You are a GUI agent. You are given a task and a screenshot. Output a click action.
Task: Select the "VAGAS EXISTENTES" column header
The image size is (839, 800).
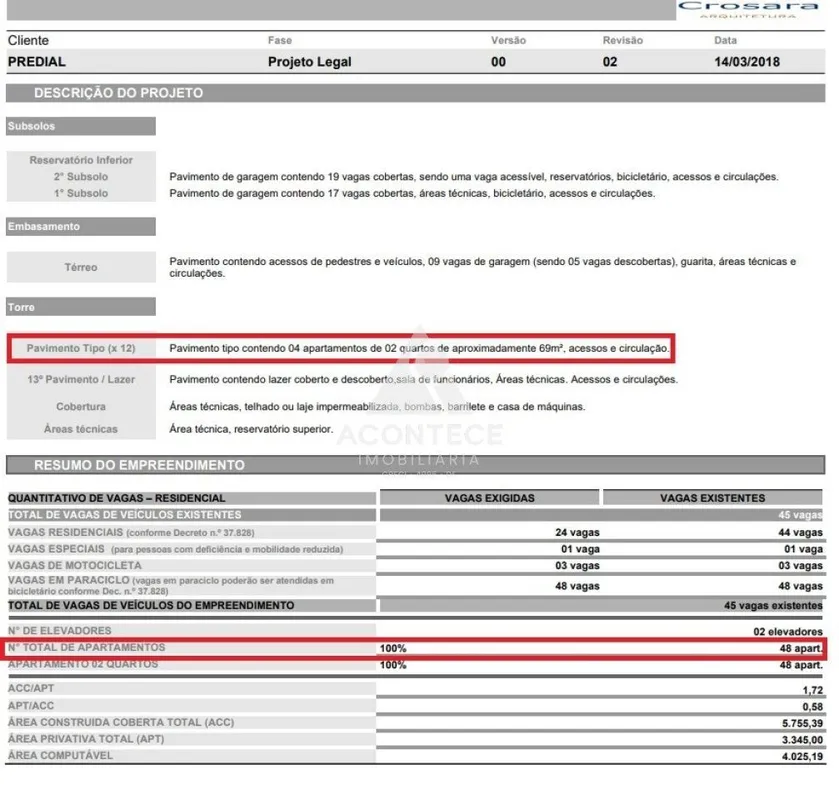click(712, 498)
